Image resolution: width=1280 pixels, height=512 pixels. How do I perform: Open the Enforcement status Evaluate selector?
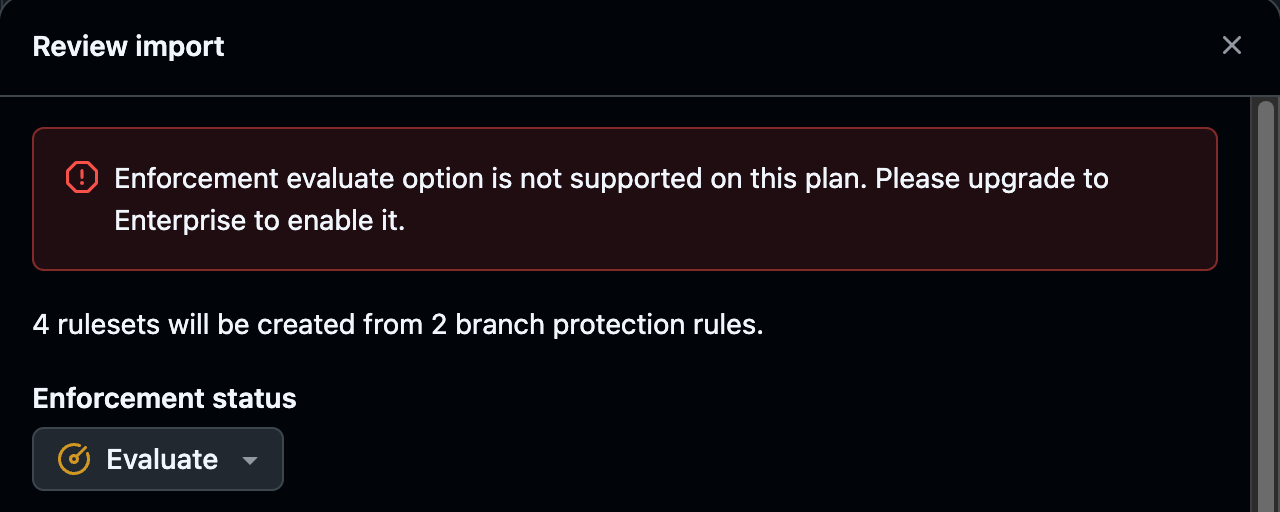[x=158, y=459]
